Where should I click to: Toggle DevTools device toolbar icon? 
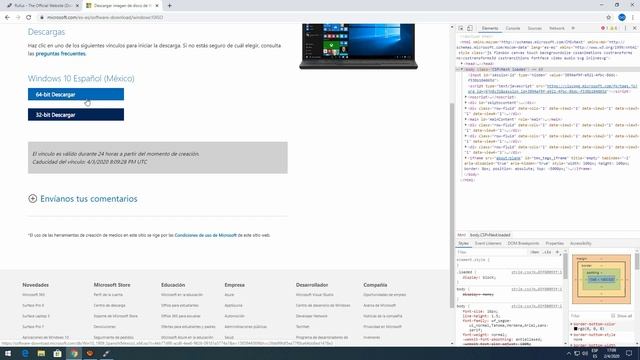(x=470, y=28)
